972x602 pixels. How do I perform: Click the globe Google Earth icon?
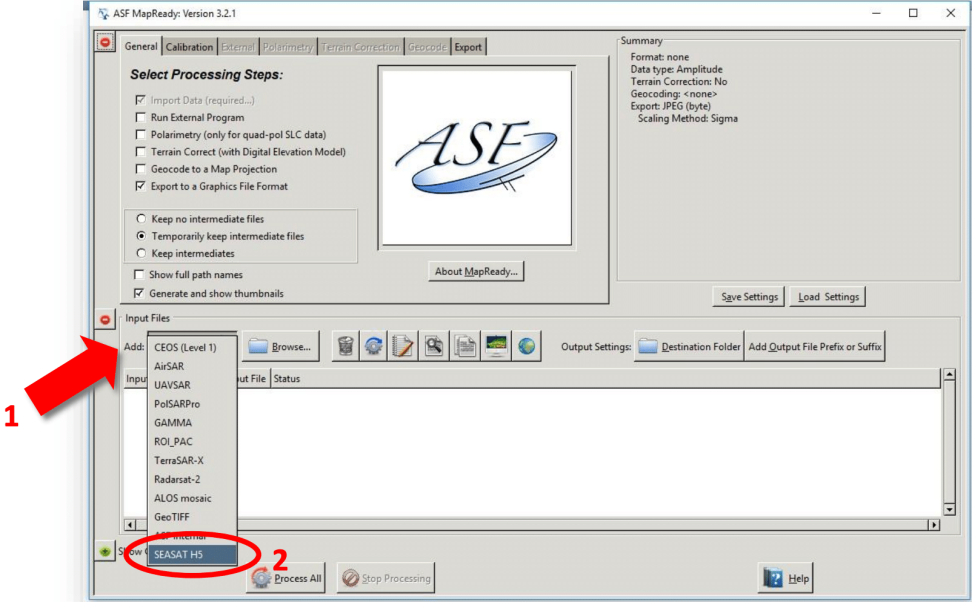pos(527,346)
